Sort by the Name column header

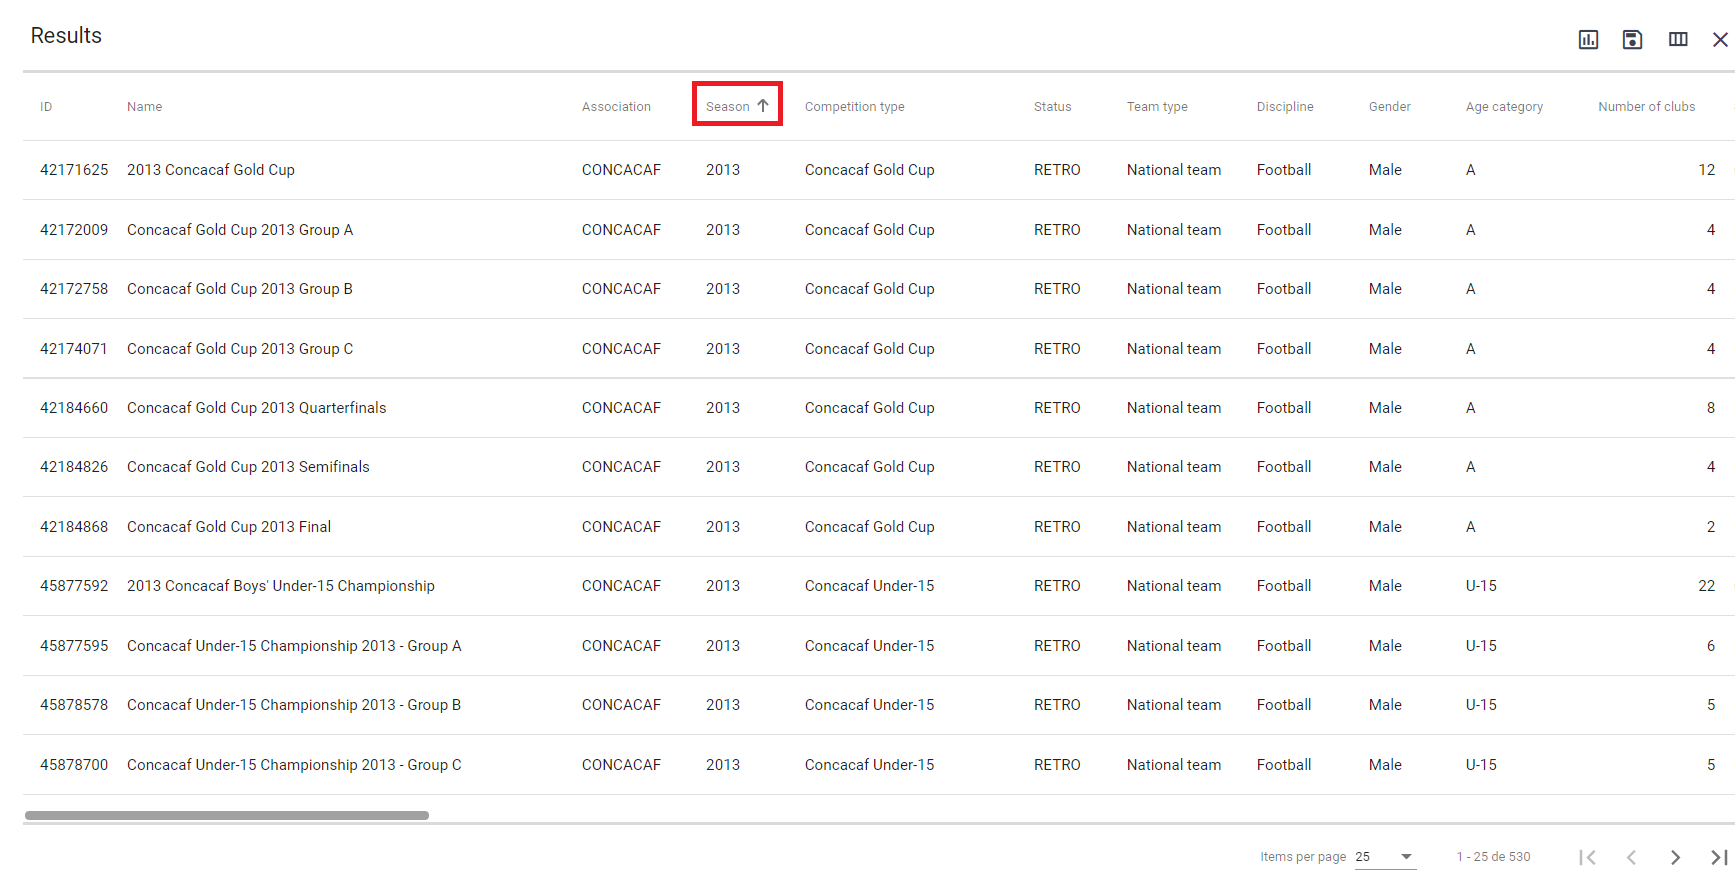tap(144, 107)
